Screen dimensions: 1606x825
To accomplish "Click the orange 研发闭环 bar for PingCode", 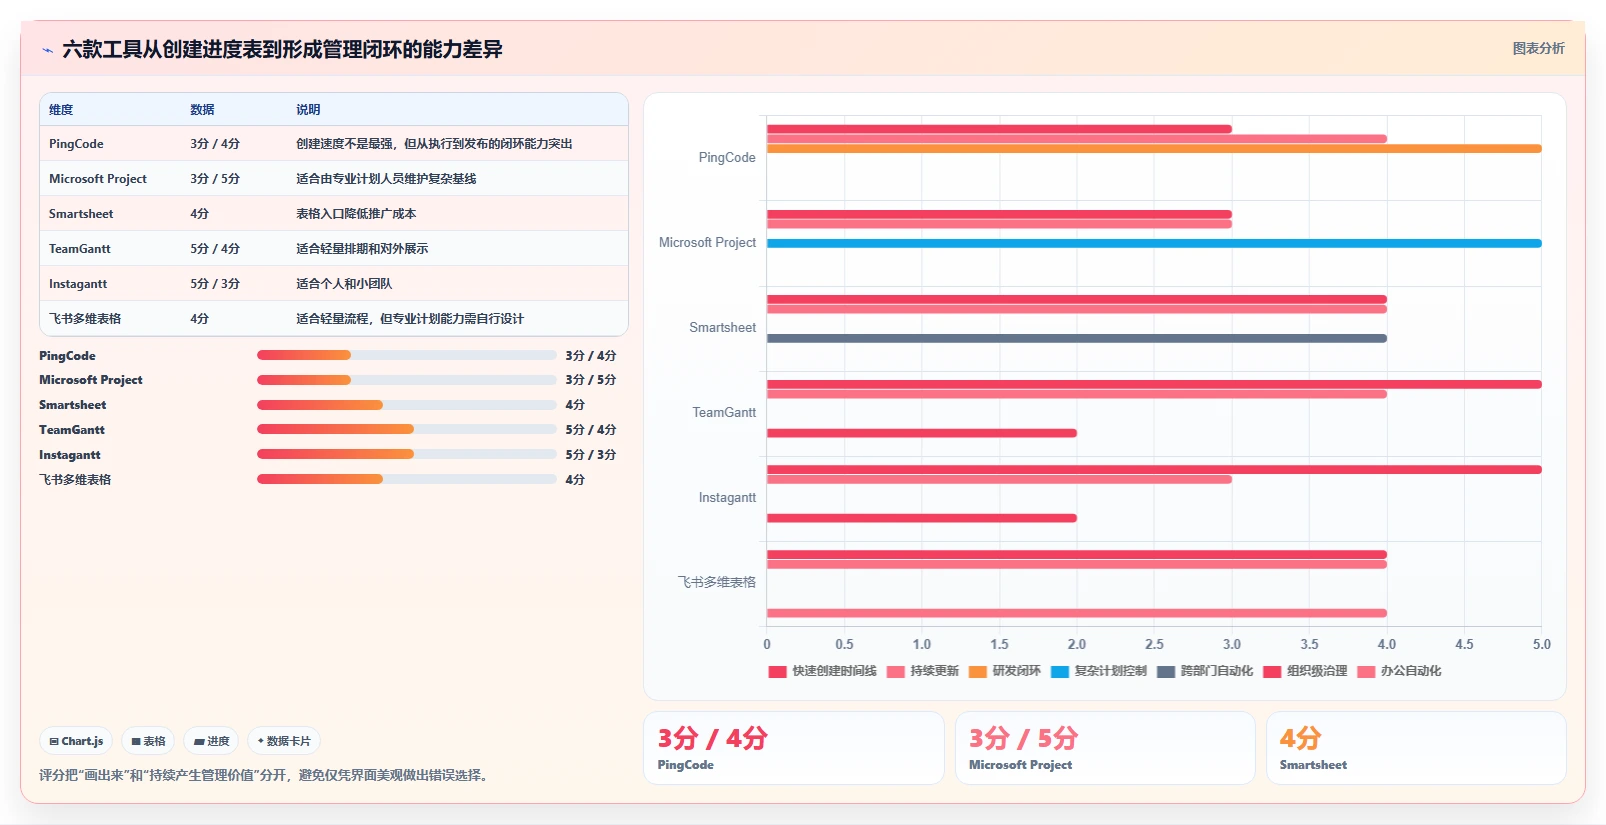I will tap(1154, 149).
